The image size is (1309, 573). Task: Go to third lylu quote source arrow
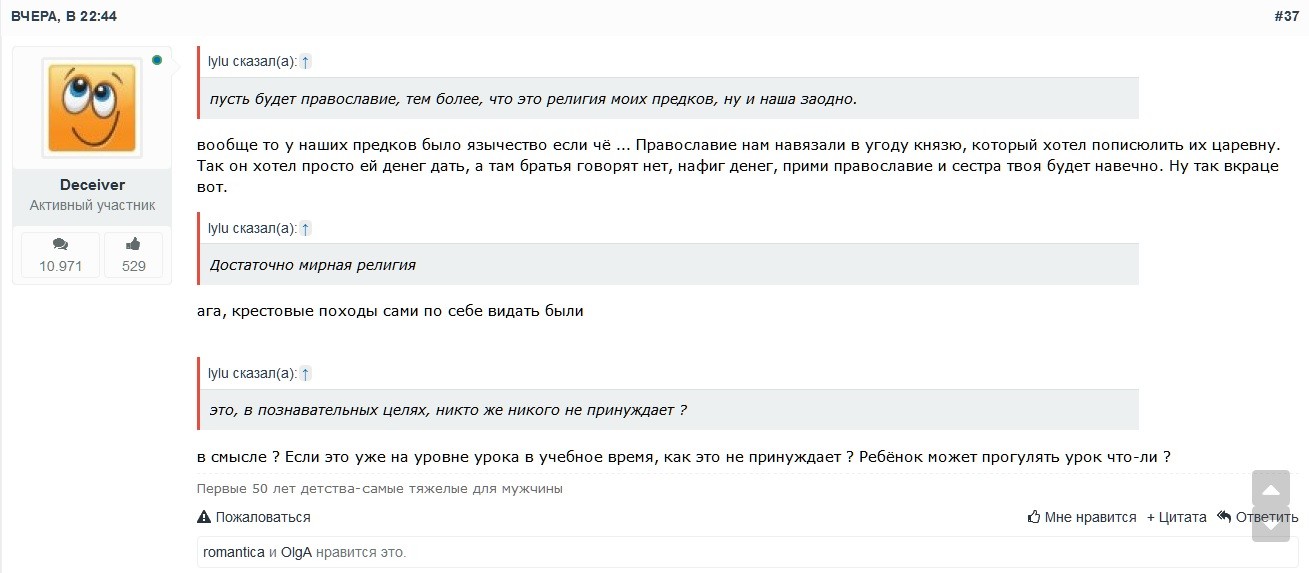(306, 374)
